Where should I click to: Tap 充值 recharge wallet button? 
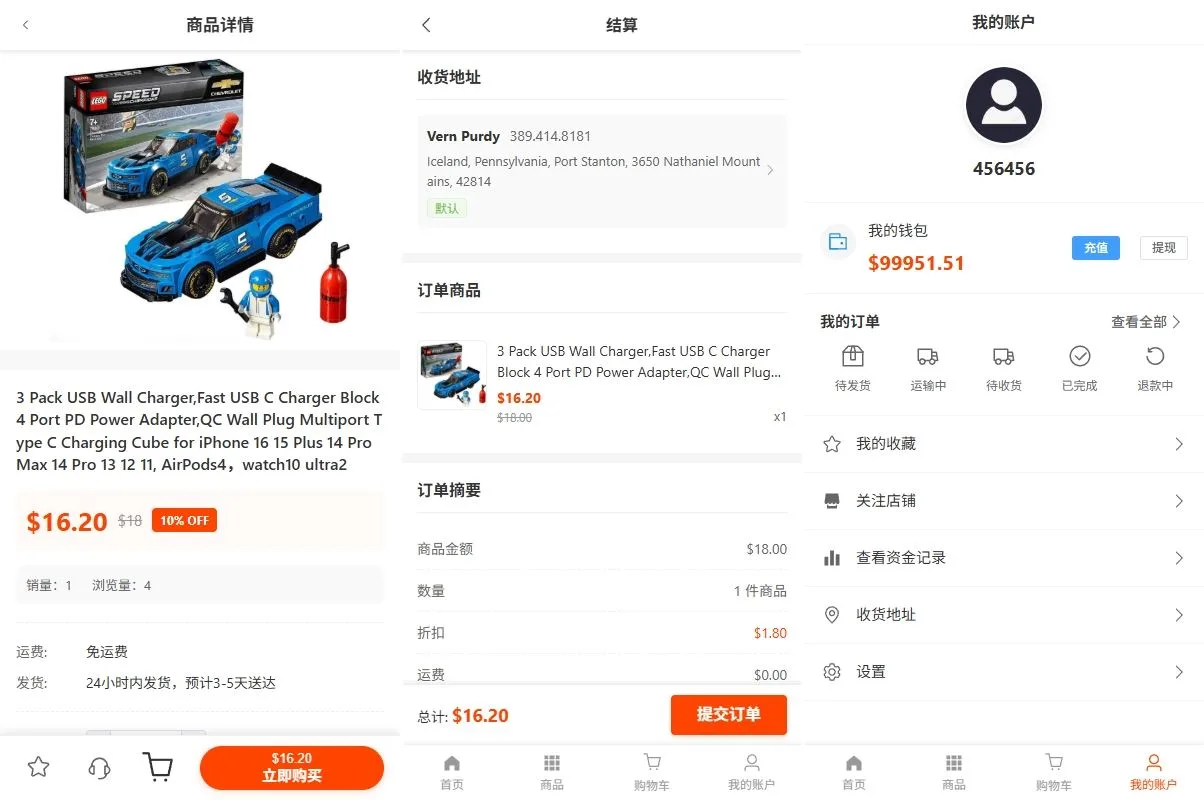(x=1096, y=248)
